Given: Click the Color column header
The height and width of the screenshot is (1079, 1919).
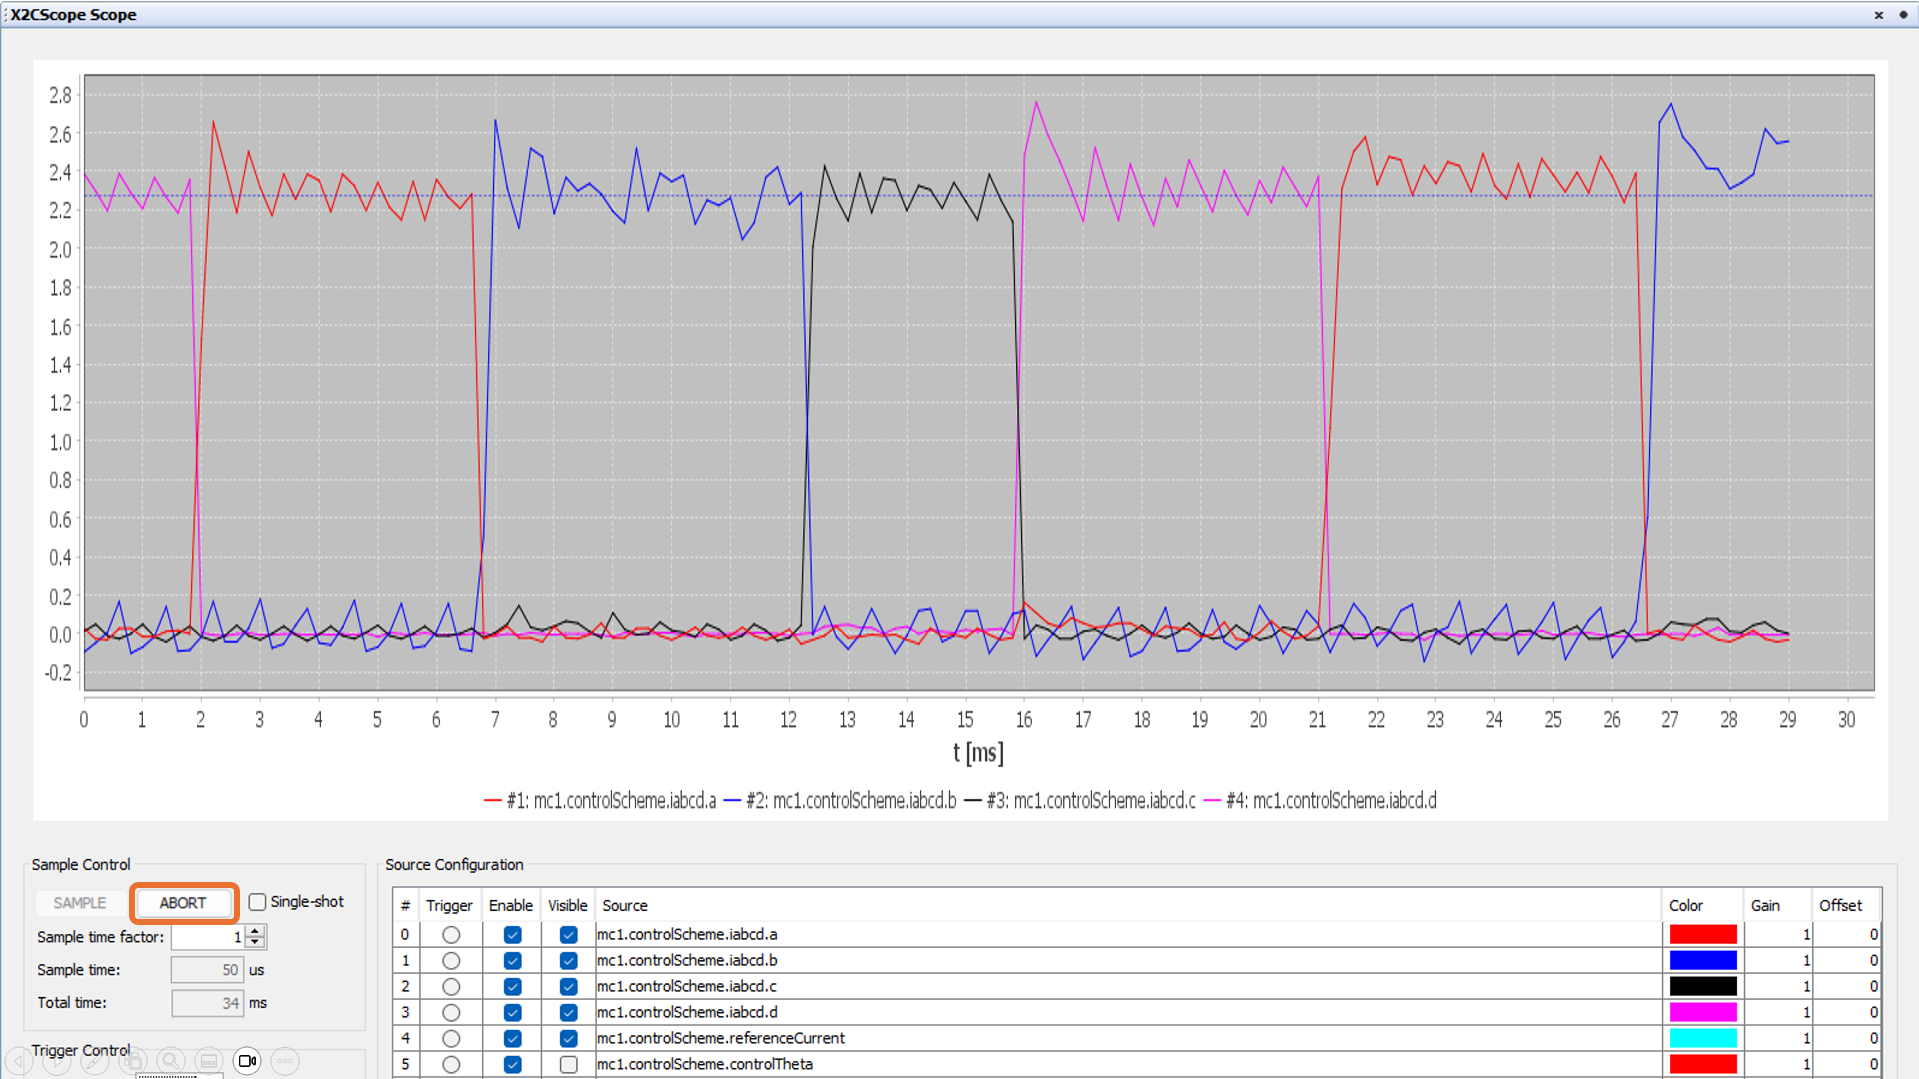Looking at the screenshot, I should [1702, 906].
